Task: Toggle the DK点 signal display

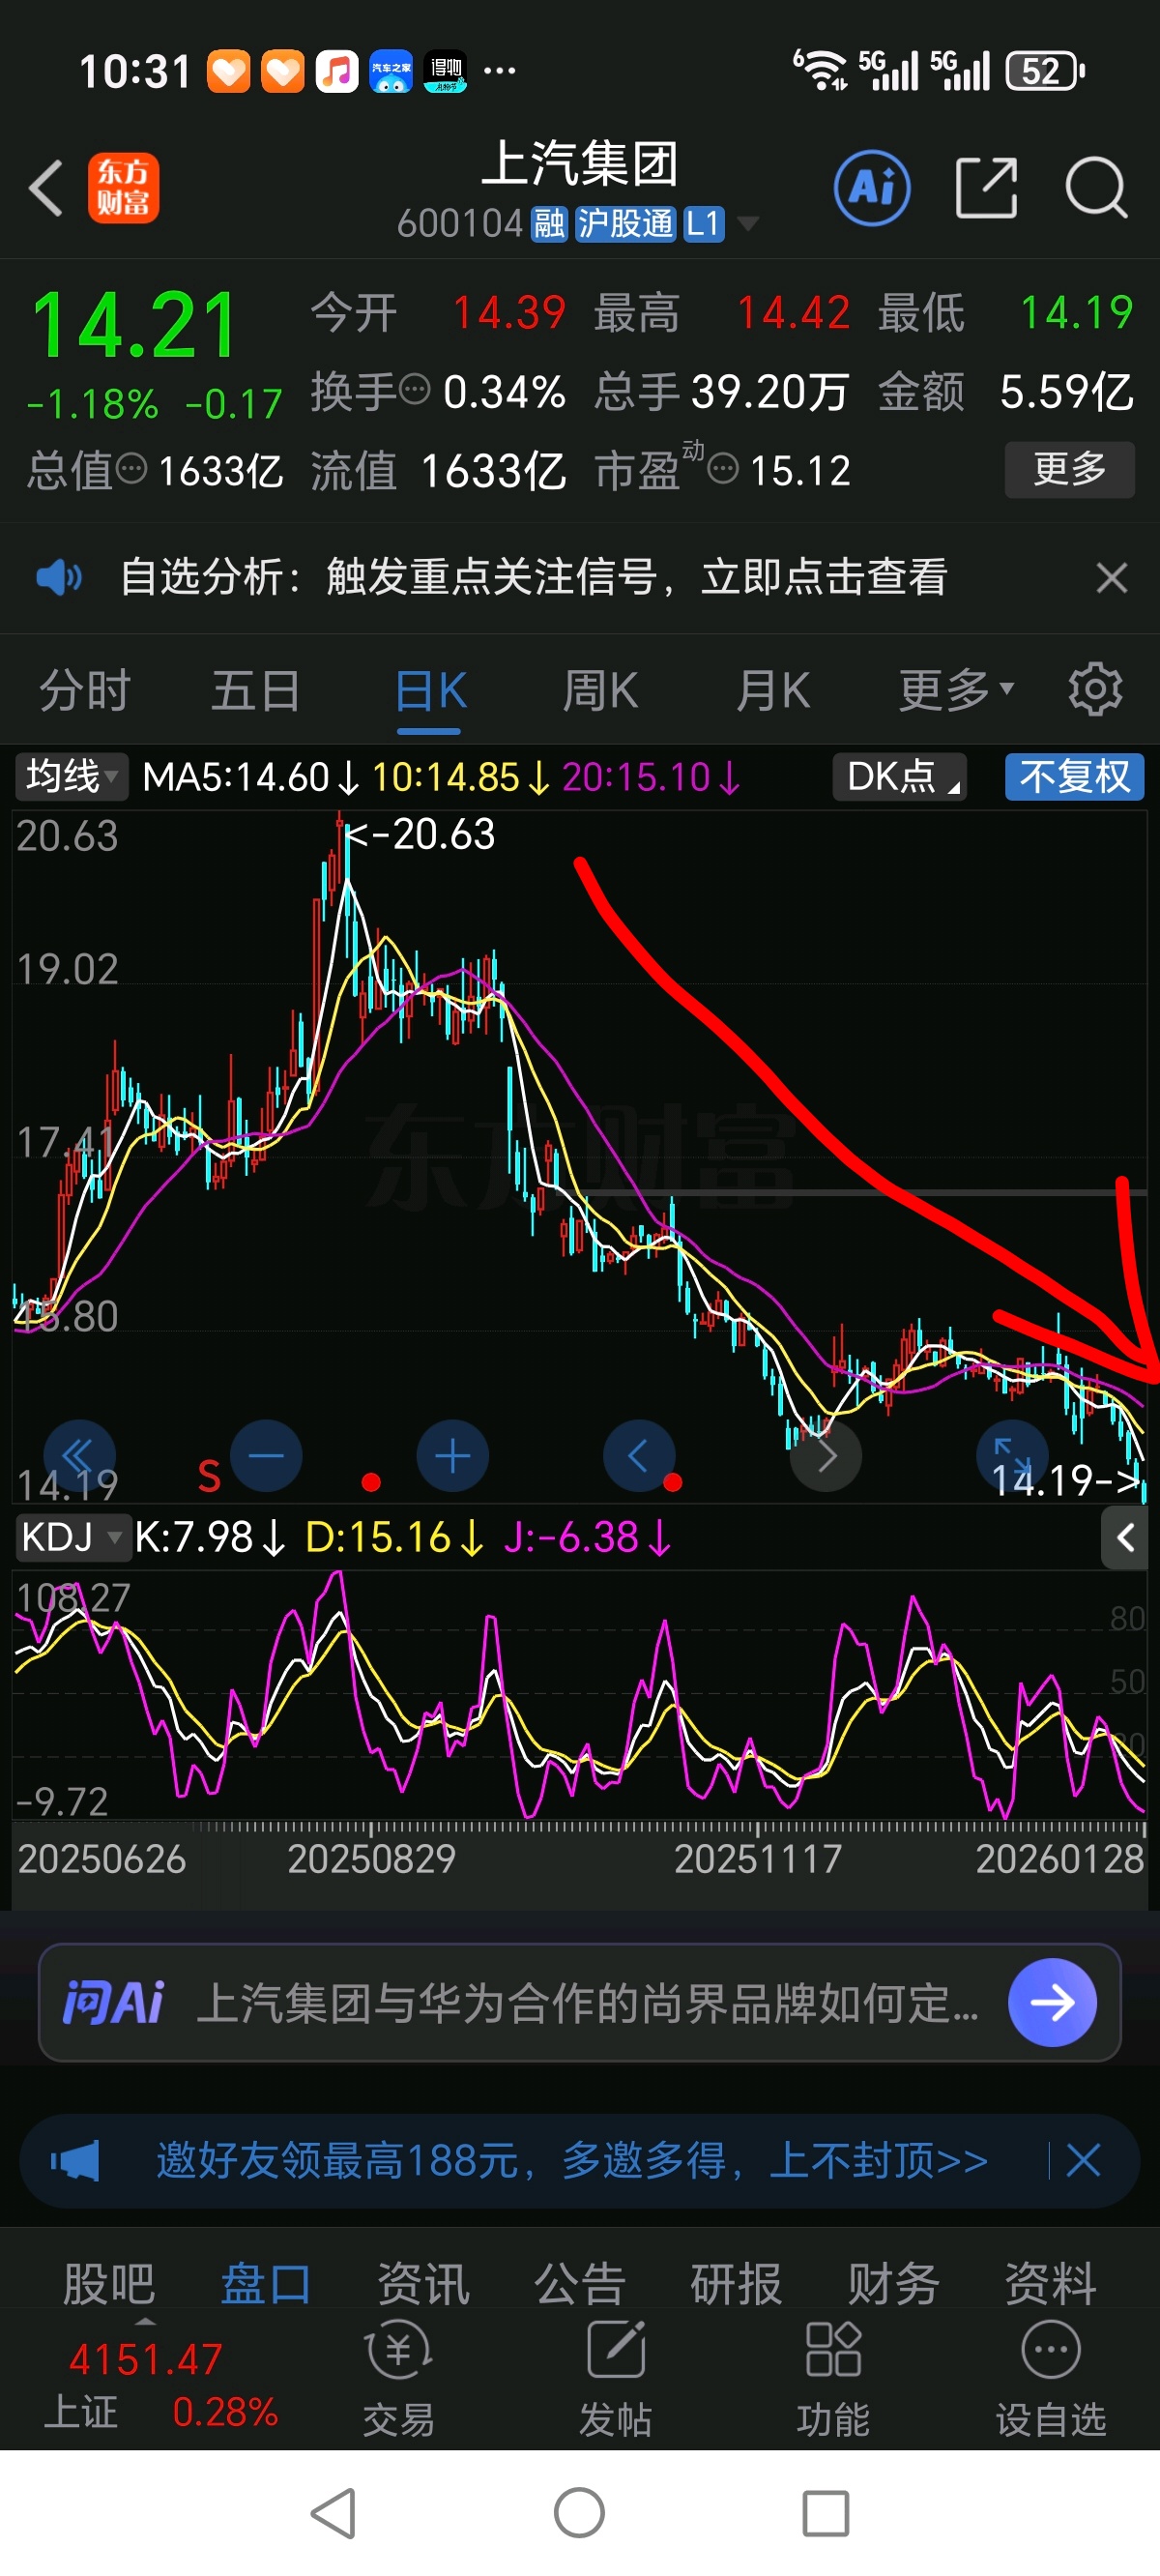Action: pos(899,777)
